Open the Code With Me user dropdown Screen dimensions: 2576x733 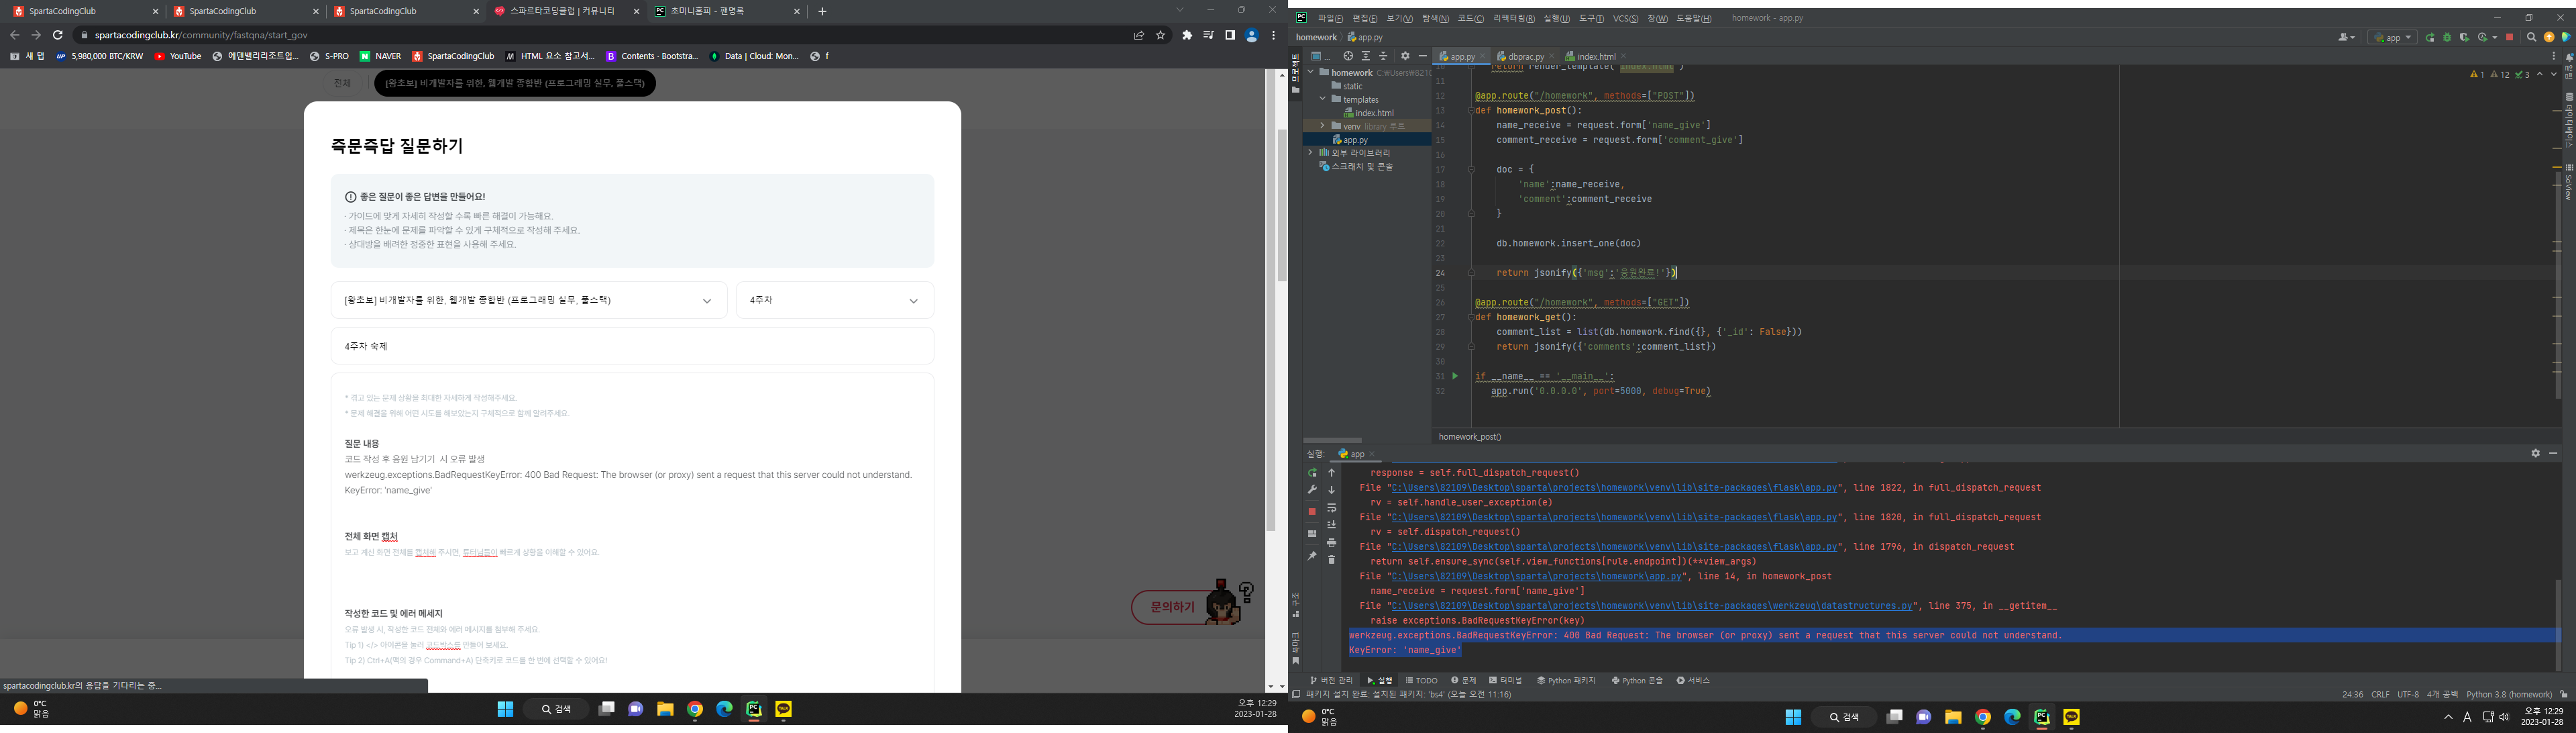2347,37
